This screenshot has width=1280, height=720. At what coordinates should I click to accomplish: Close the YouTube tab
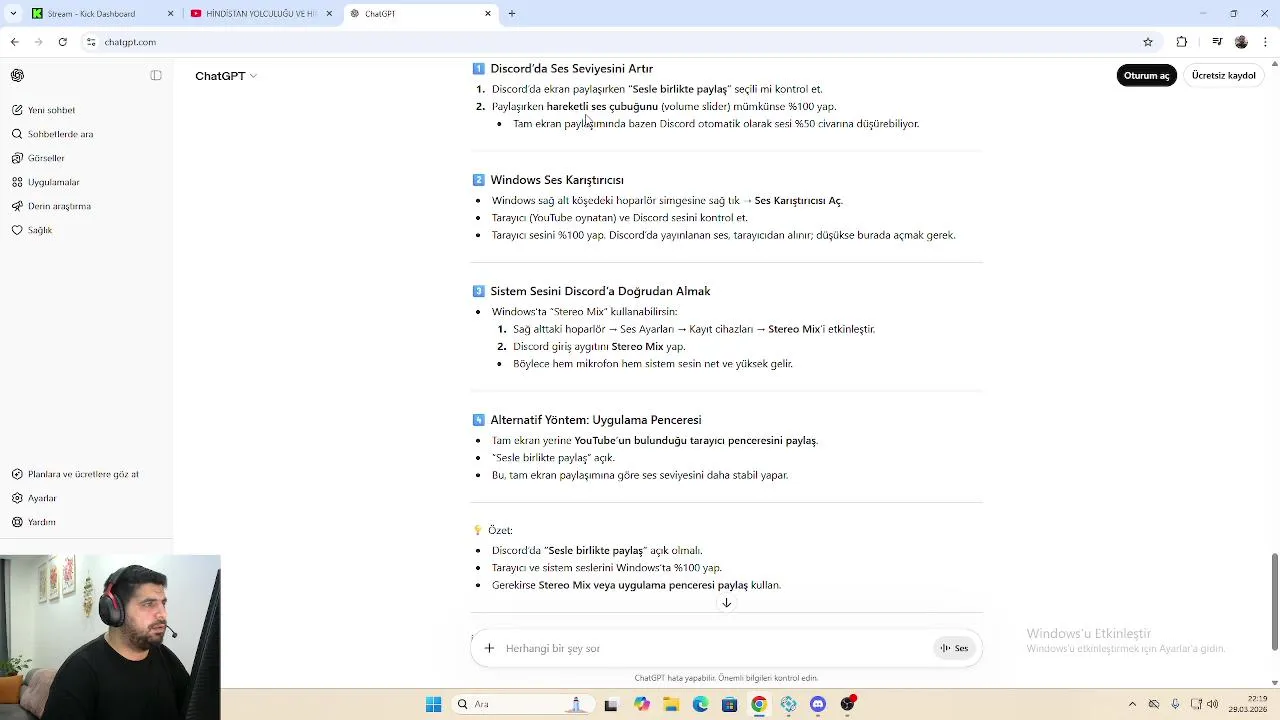coord(329,14)
